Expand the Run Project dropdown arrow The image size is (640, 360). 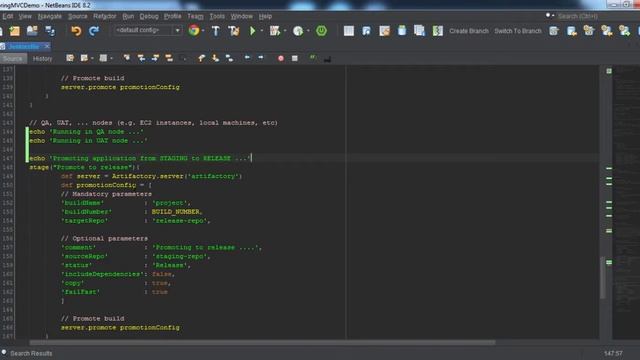262,31
